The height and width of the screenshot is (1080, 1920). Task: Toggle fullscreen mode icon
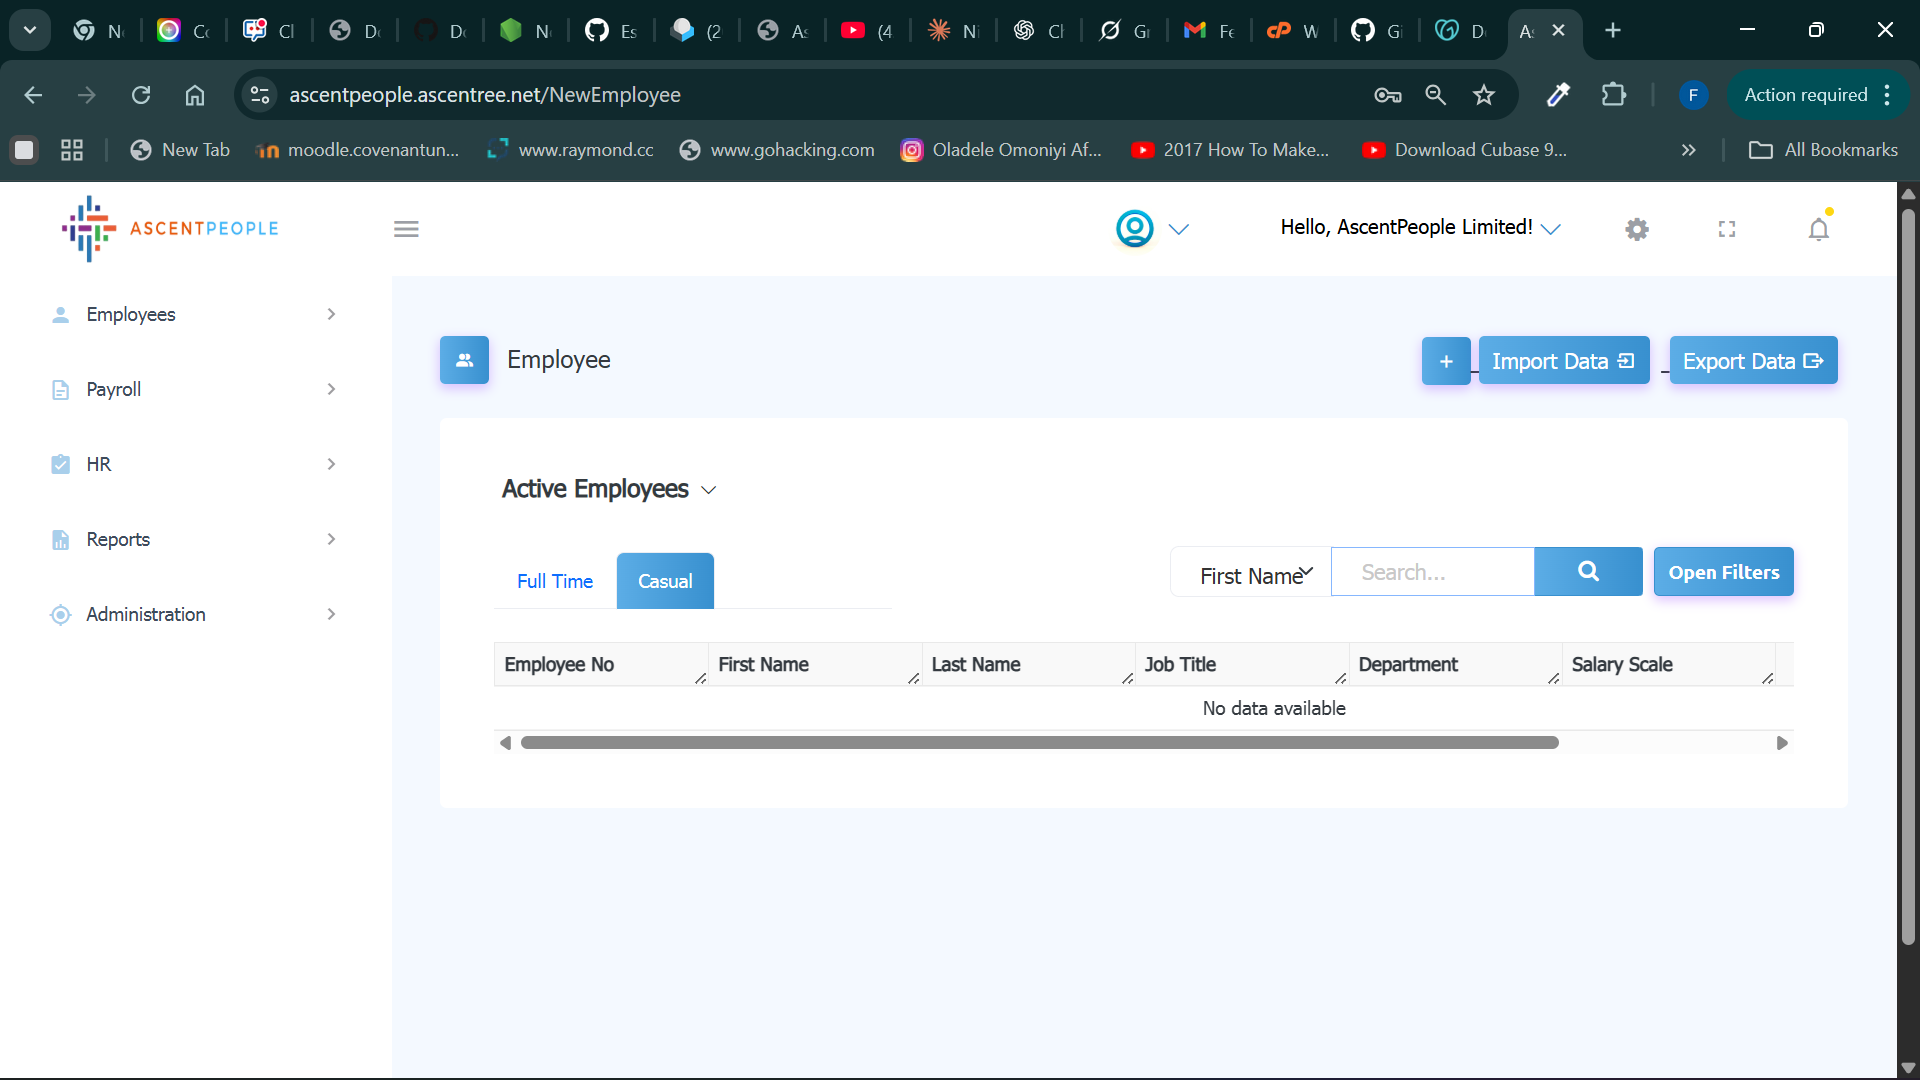tap(1727, 229)
